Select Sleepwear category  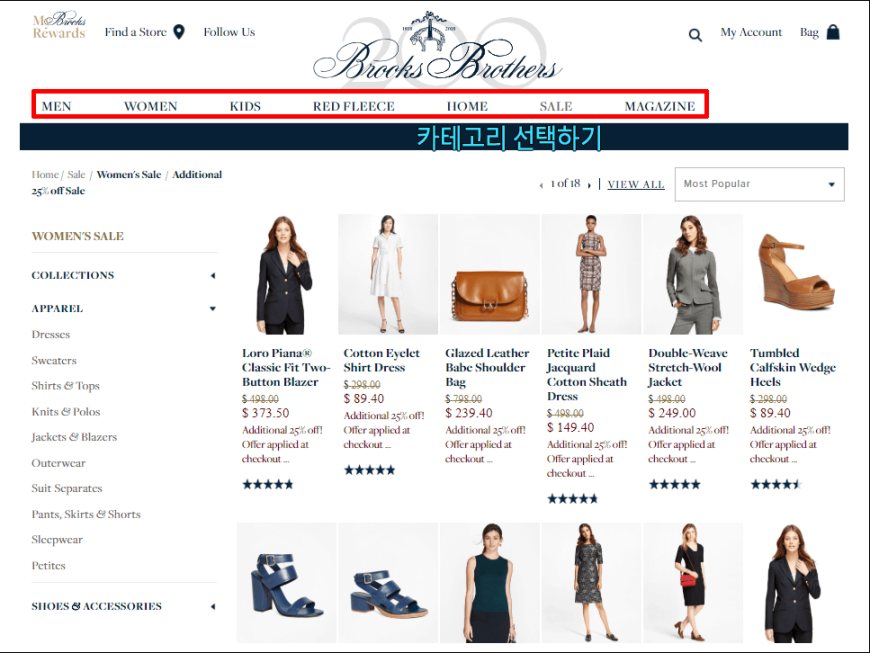57,540
